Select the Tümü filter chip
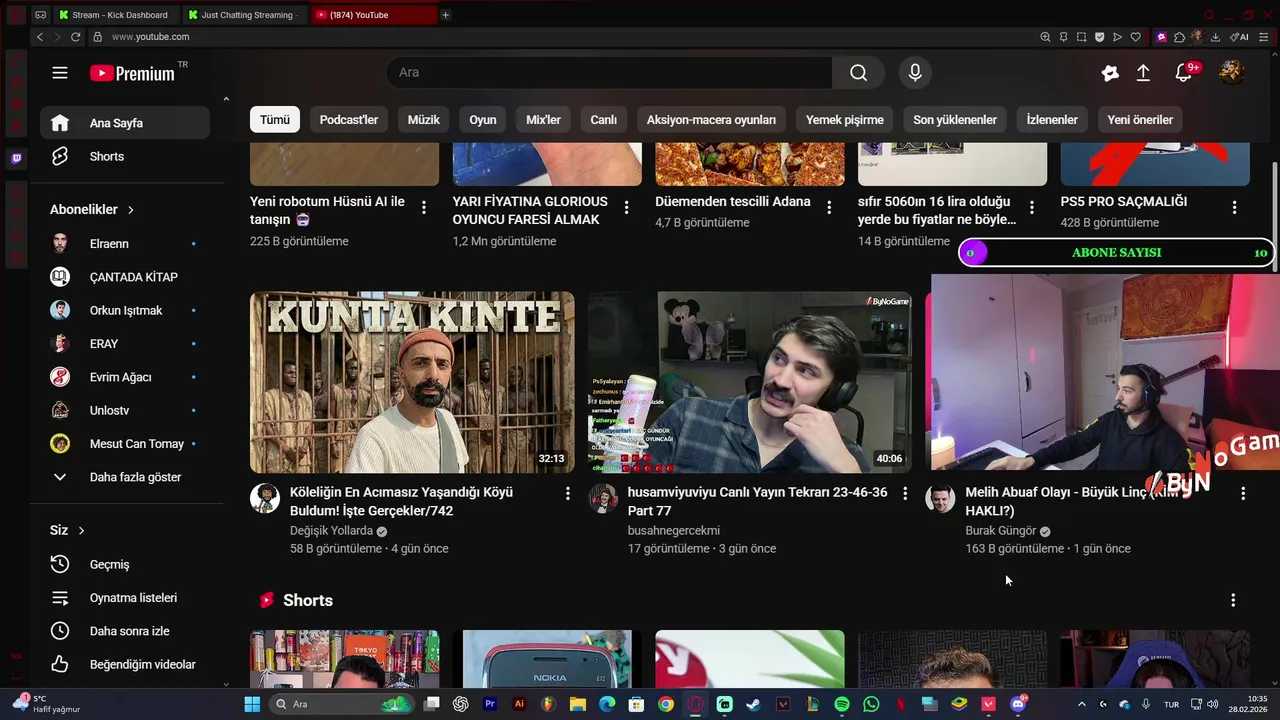Viewport: 1280px width, 720px height. (x=275, y=120)
